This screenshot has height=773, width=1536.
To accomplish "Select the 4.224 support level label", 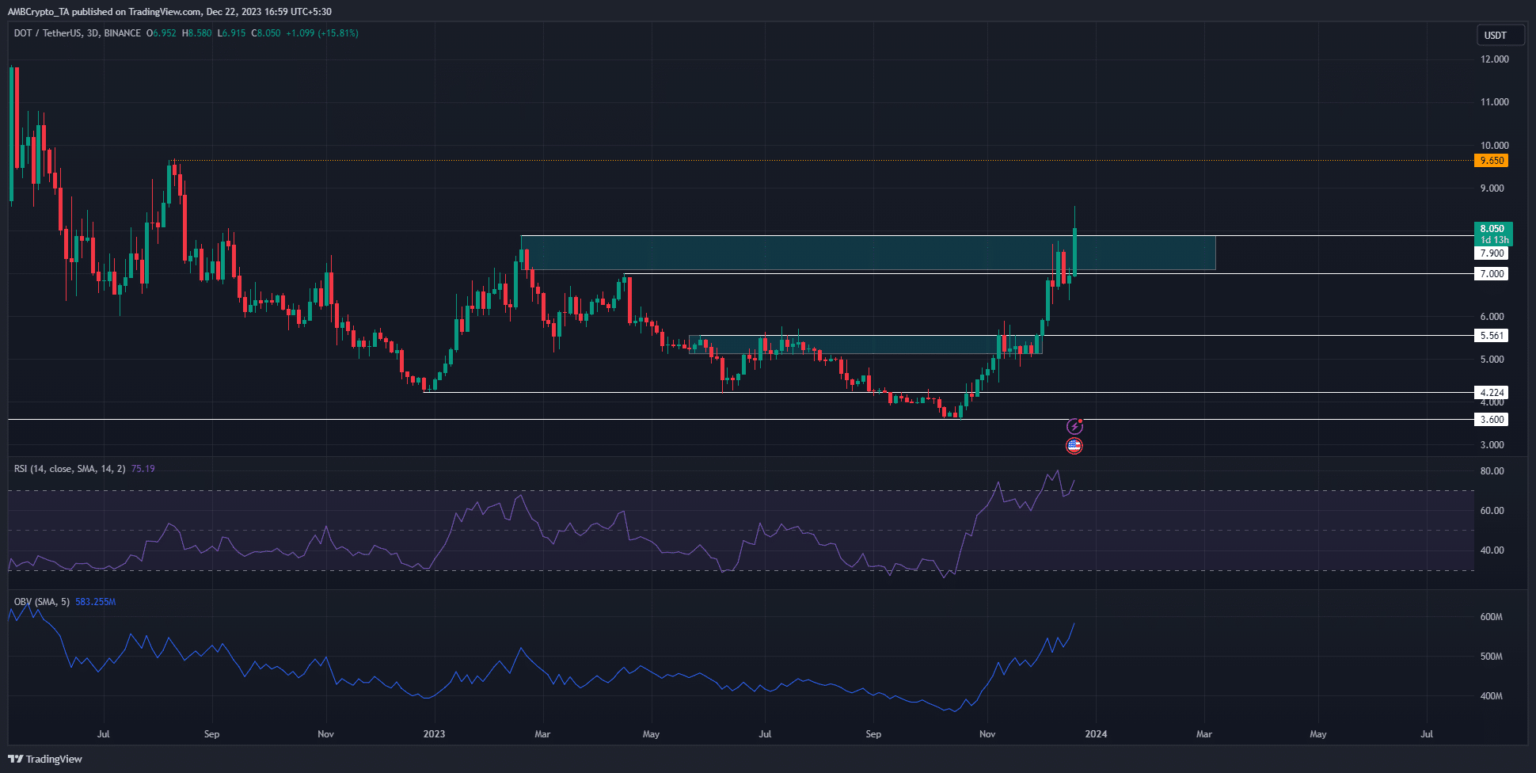I will pos(1491,393).
